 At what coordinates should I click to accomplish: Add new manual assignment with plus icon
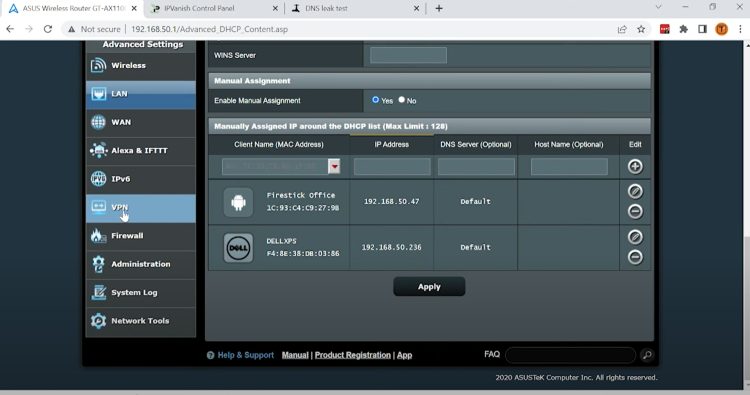[x=635, y=167]
